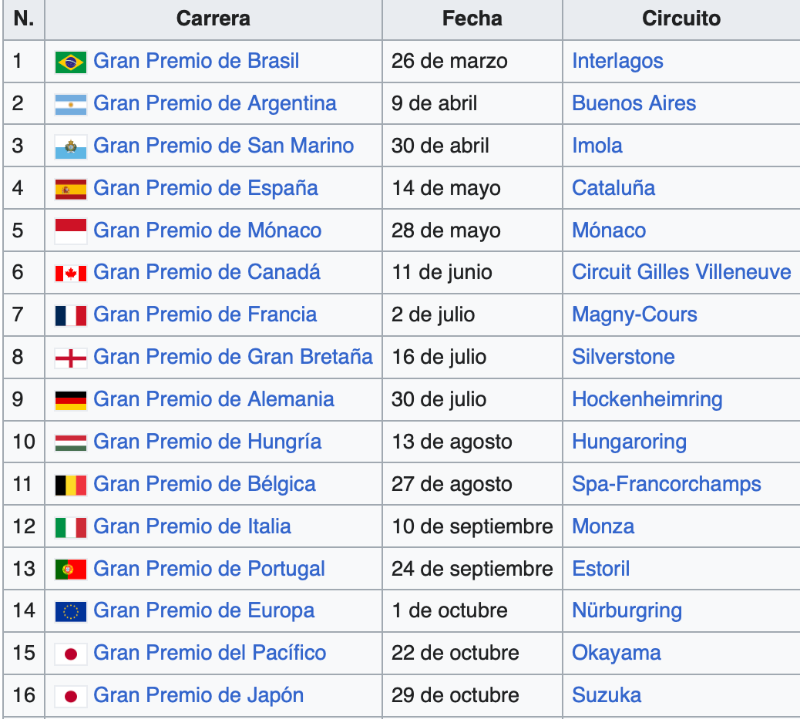Open the Gran Premio de Mónaco link

click(x=207, y=230)
